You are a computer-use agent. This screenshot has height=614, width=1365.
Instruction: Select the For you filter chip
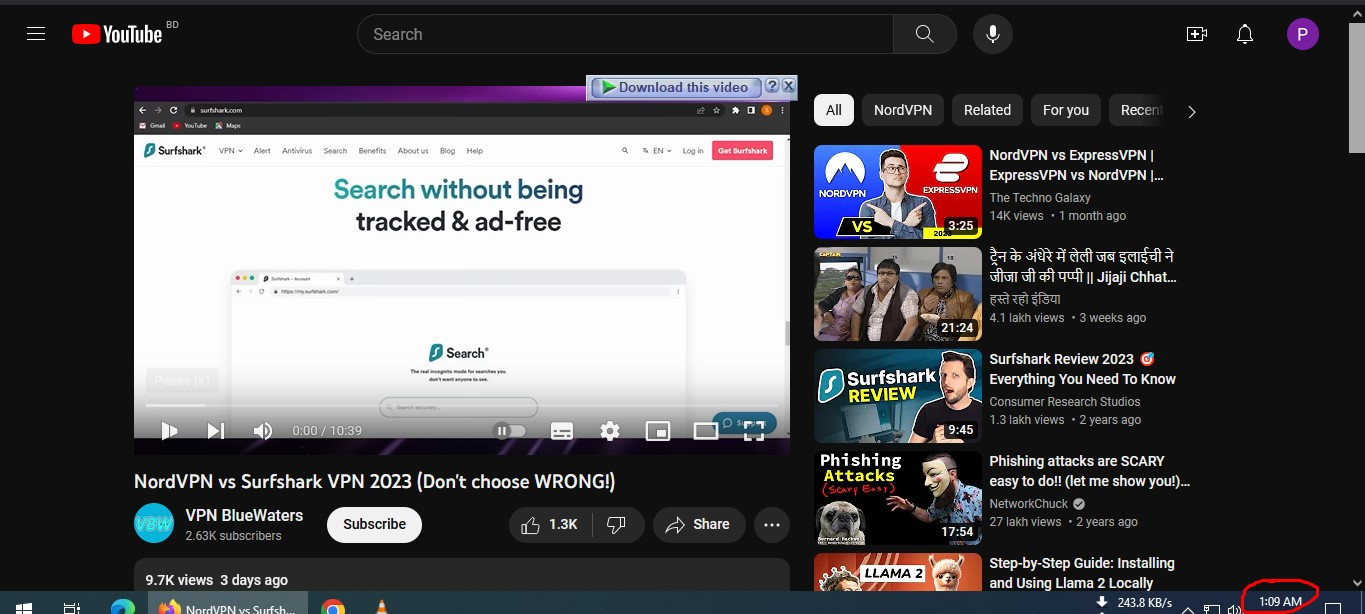tap(1066, 110)
